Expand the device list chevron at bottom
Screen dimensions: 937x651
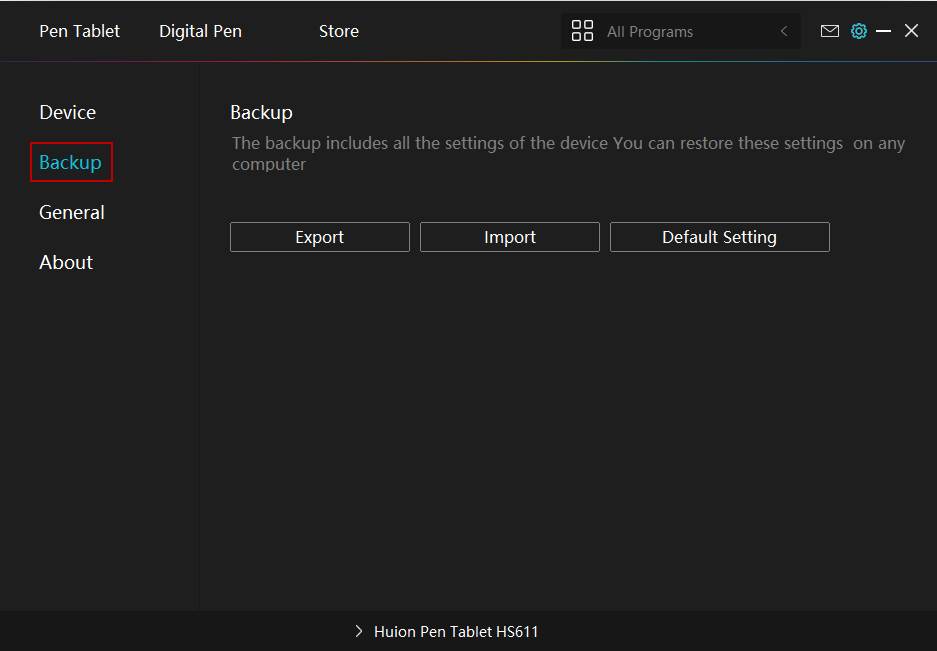tap(359, 632)
